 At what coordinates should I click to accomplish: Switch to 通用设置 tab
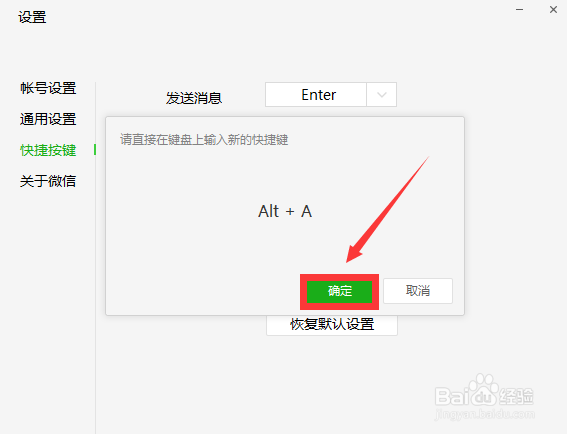(x=48, y=119)
